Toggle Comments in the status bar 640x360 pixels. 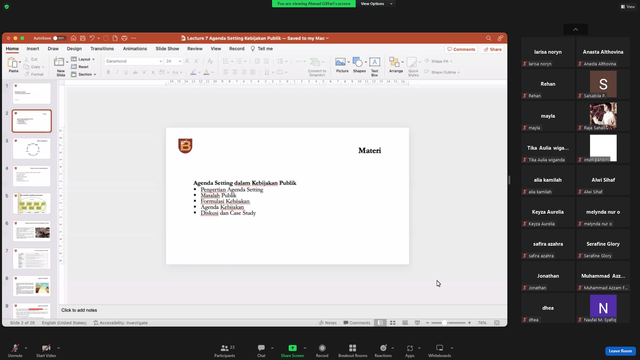[x=357, y=322]
